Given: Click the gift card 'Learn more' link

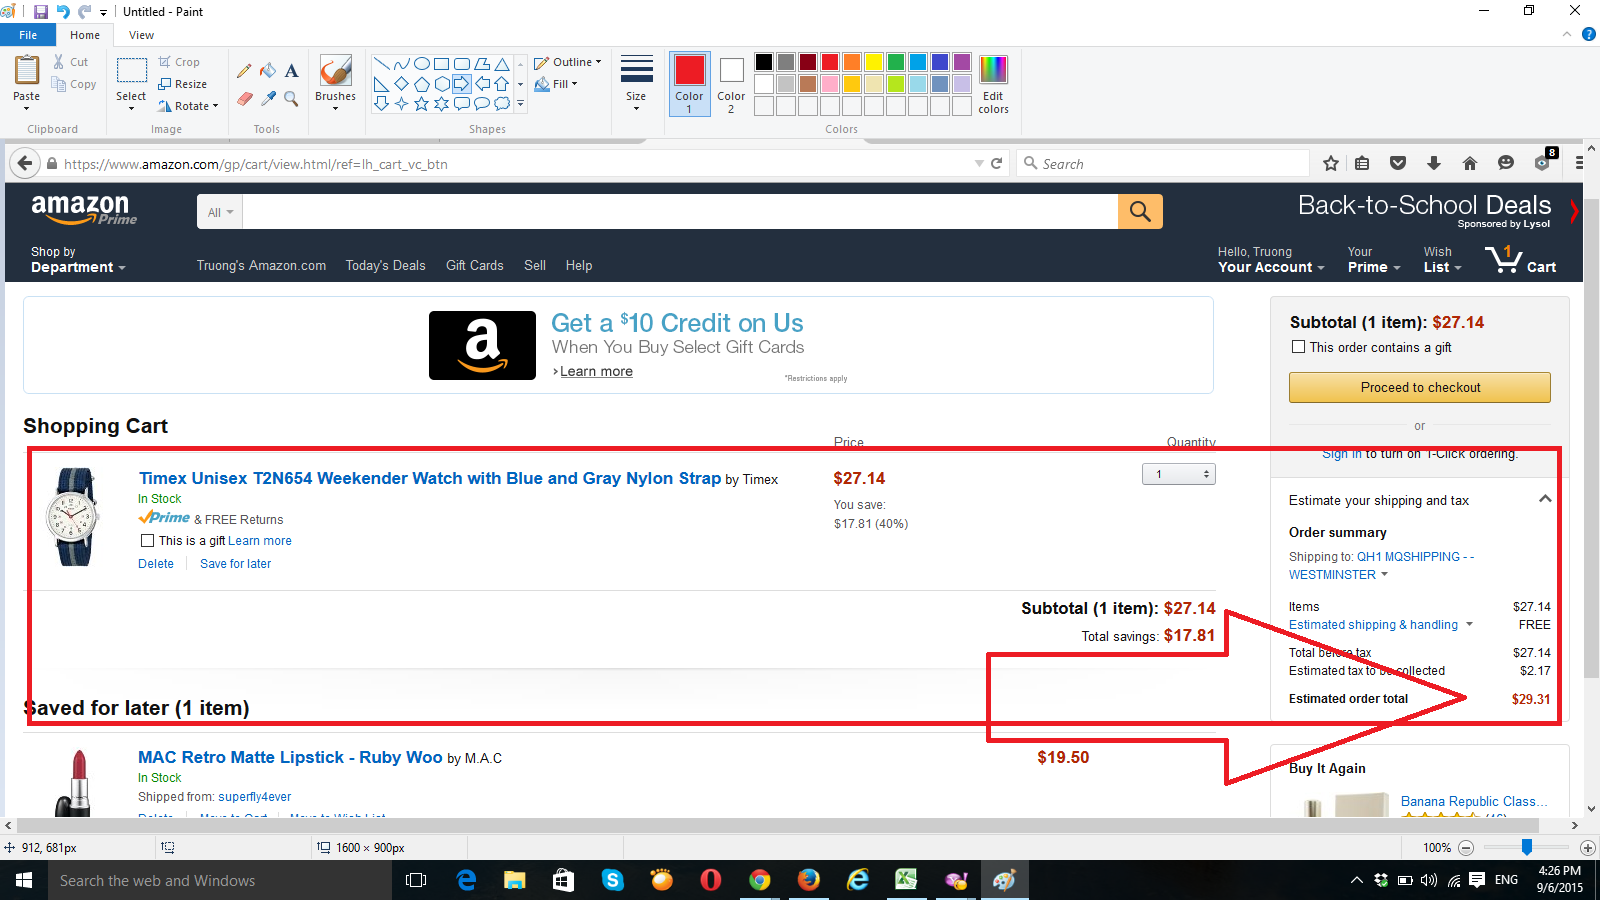Looking at the screenshot, I should (596, 371).
